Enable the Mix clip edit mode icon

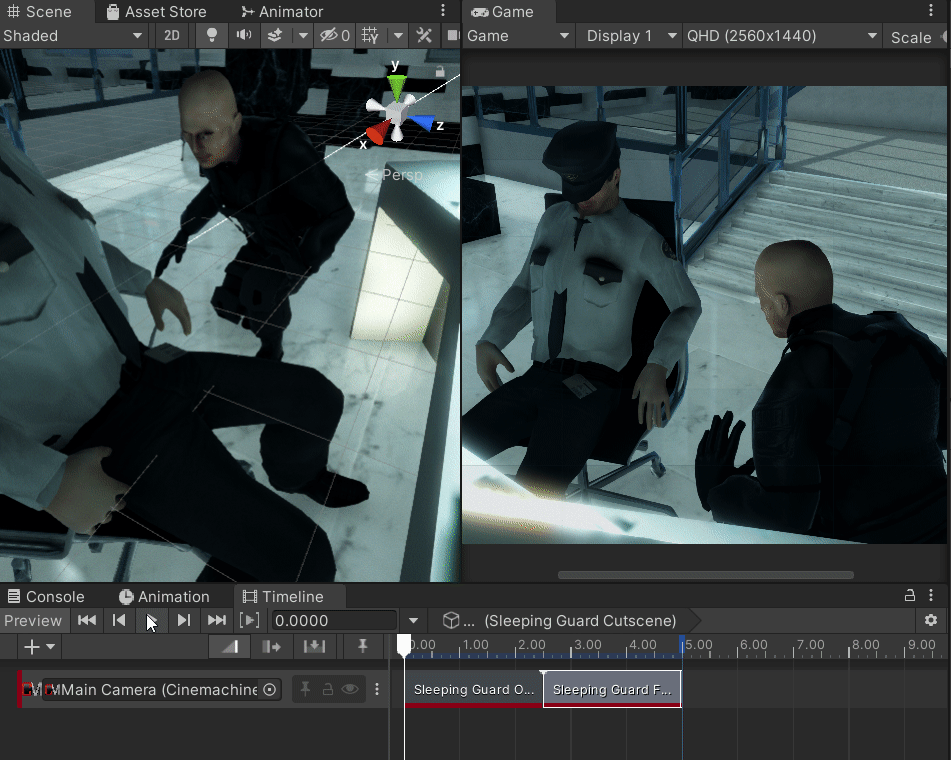coord(229,647)
